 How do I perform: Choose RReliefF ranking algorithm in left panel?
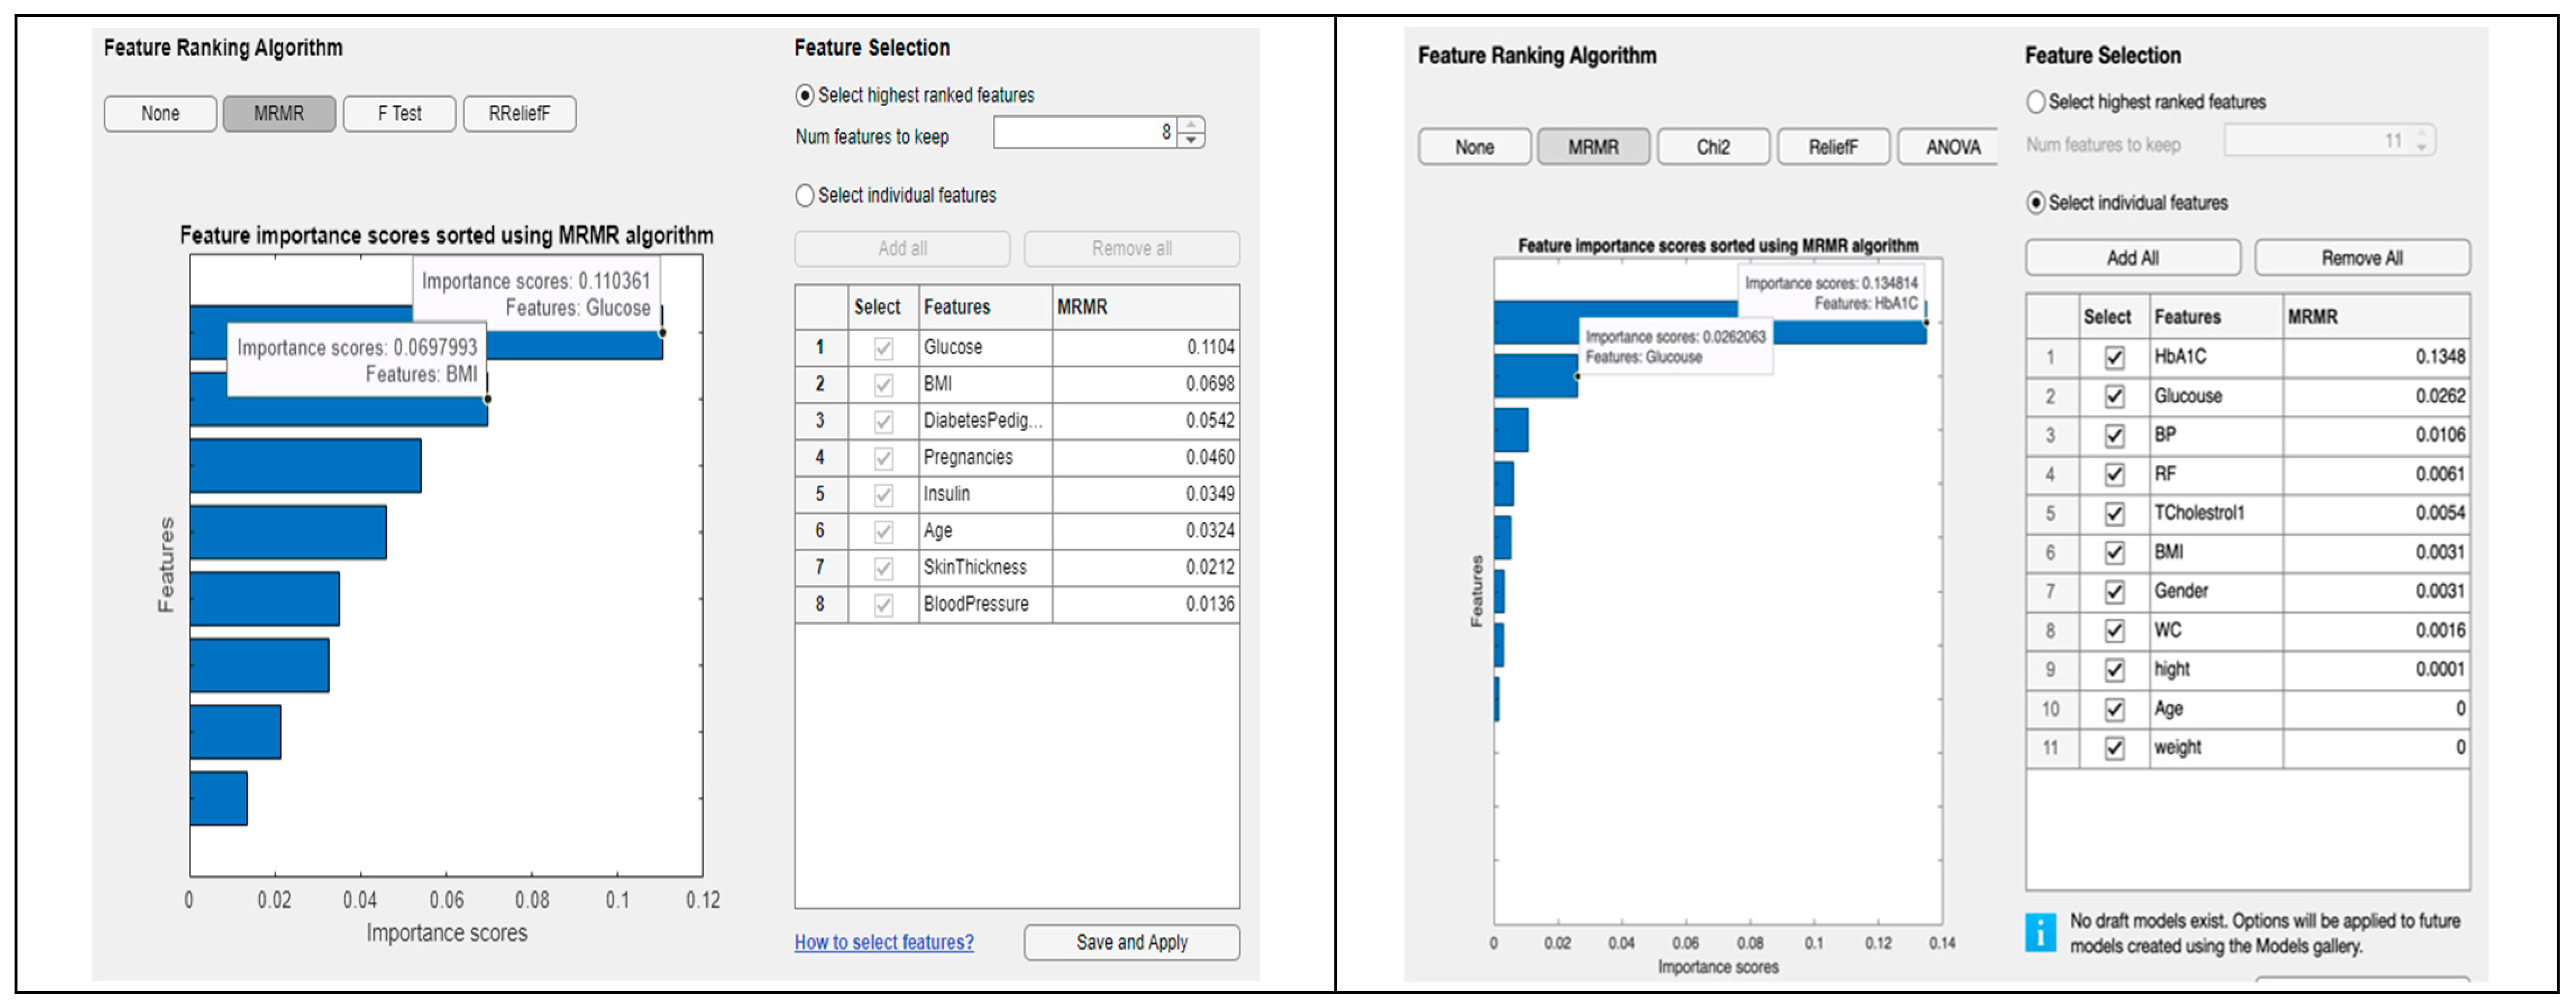coord(519,114)
